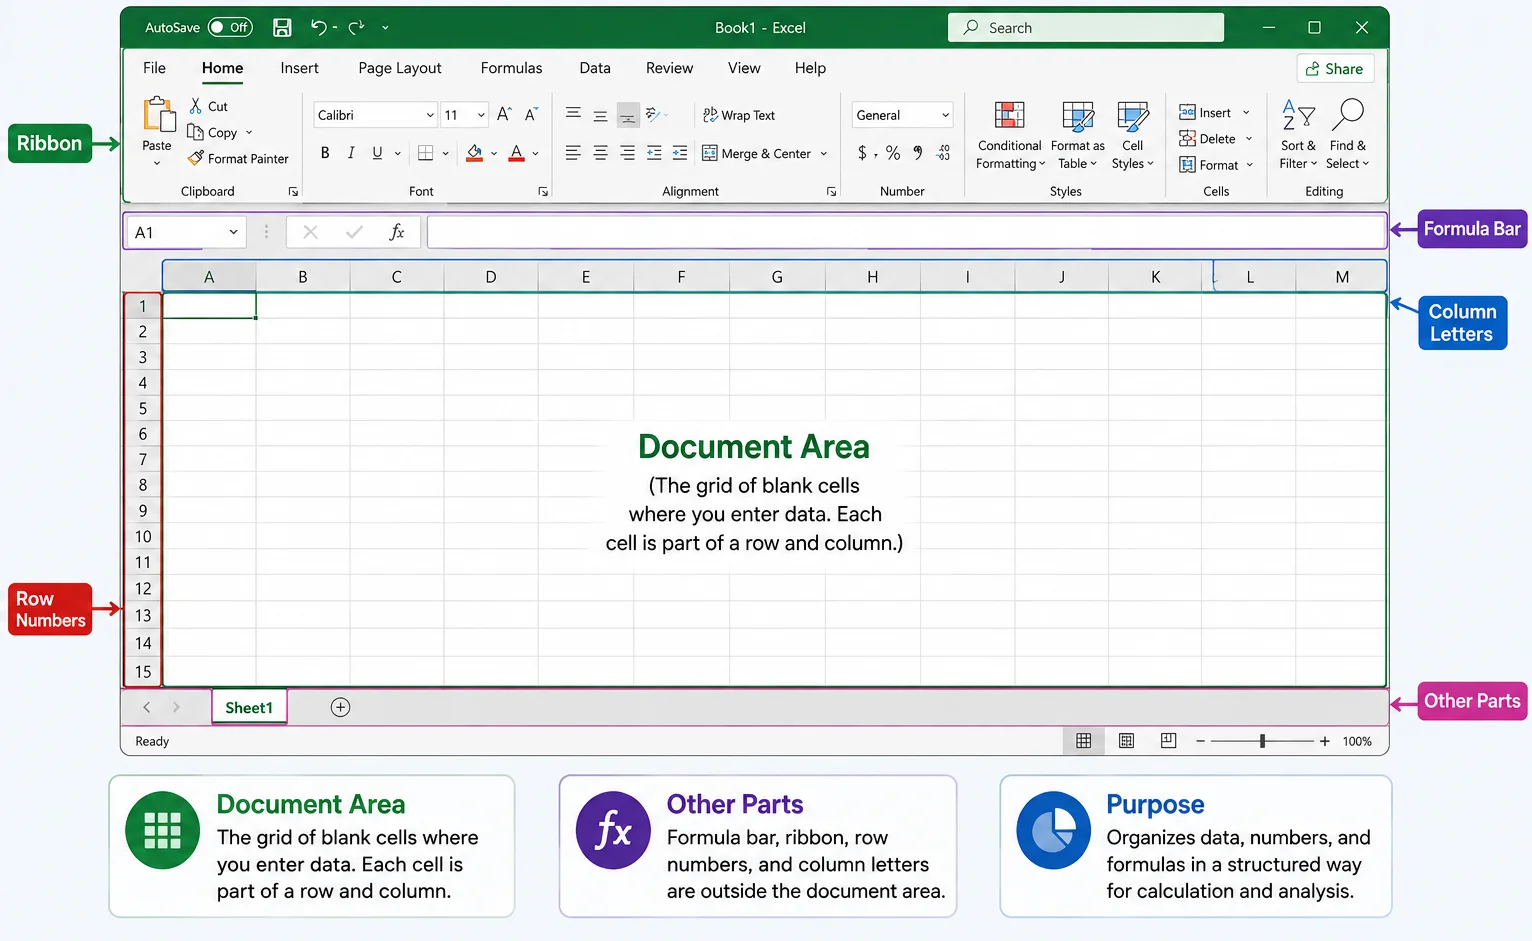1532x941 pixels.
Task: Click the Search box in title bar
Action: (1086, 28)
